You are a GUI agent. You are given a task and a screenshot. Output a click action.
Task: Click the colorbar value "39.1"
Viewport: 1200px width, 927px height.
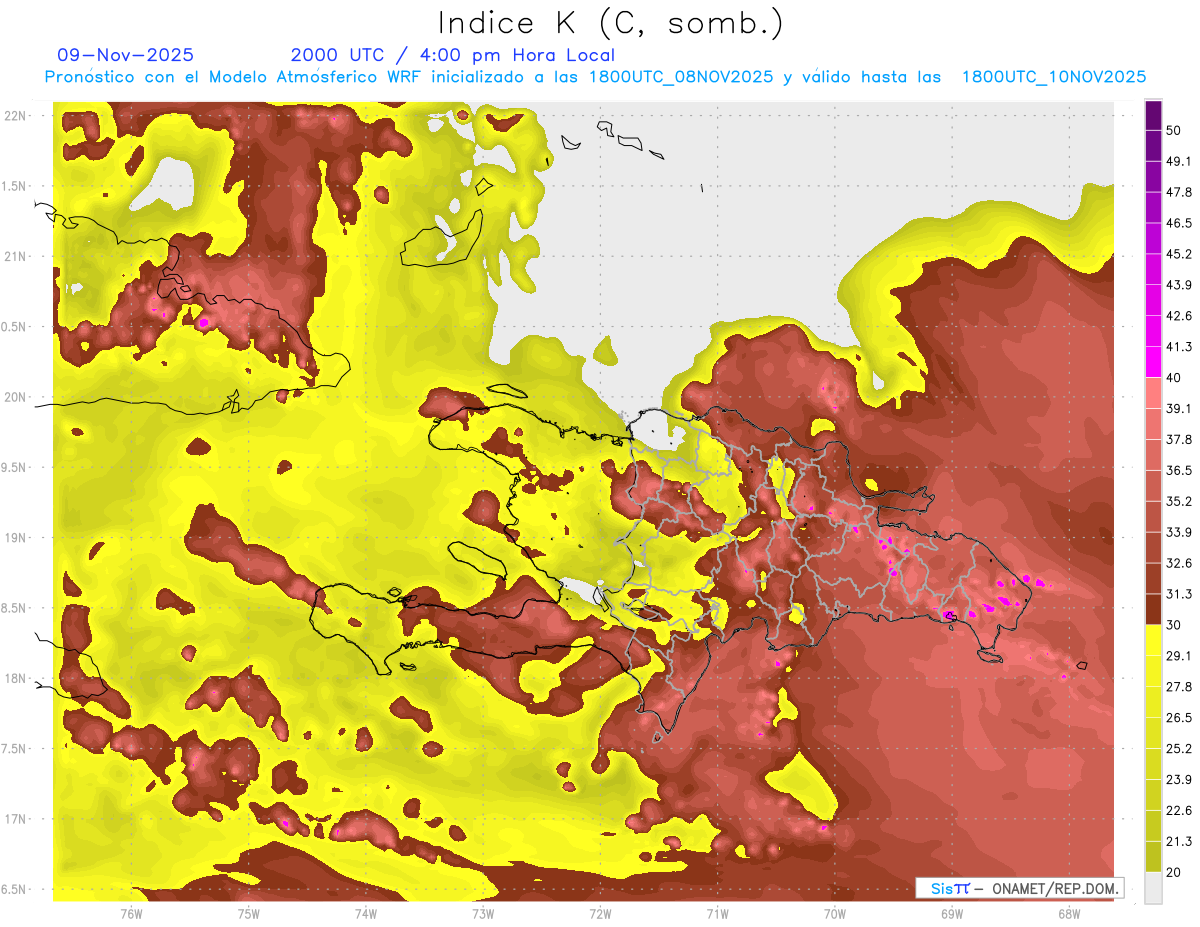tap(1179, 408)
